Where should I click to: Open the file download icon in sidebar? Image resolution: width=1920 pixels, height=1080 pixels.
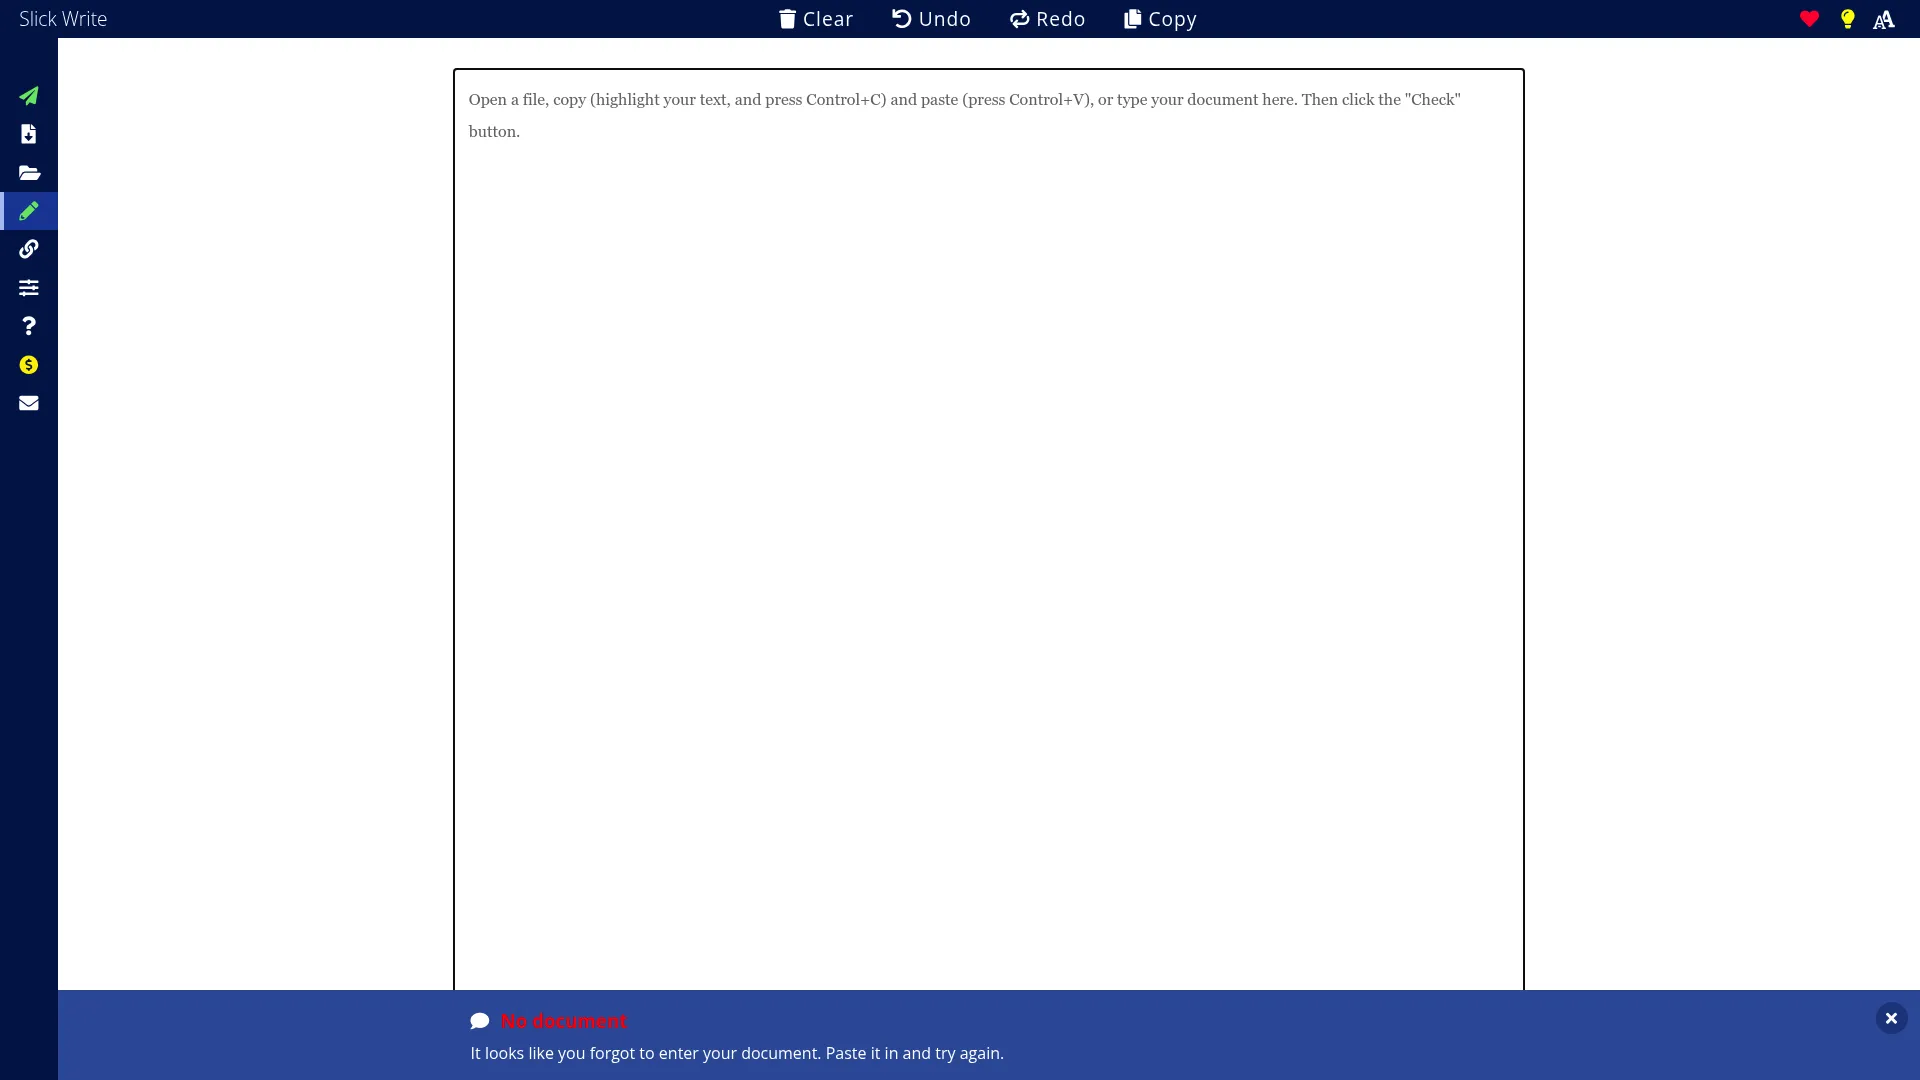[x=29, y=134]
